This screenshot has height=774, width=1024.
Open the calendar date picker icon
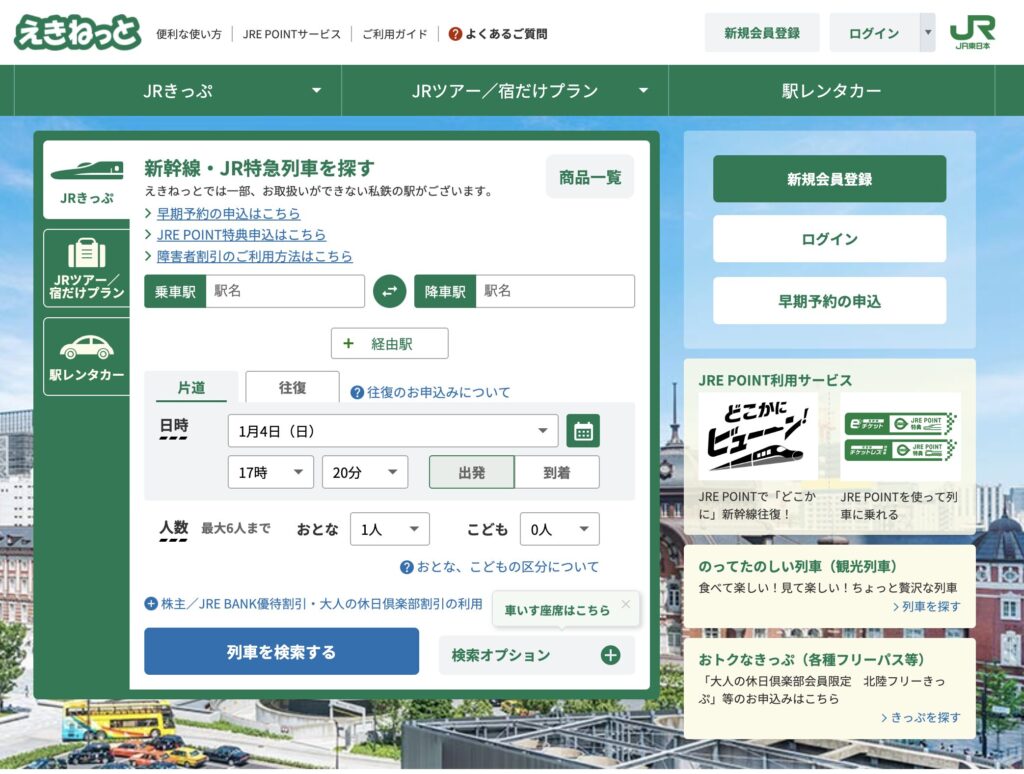tap(583, 431)
